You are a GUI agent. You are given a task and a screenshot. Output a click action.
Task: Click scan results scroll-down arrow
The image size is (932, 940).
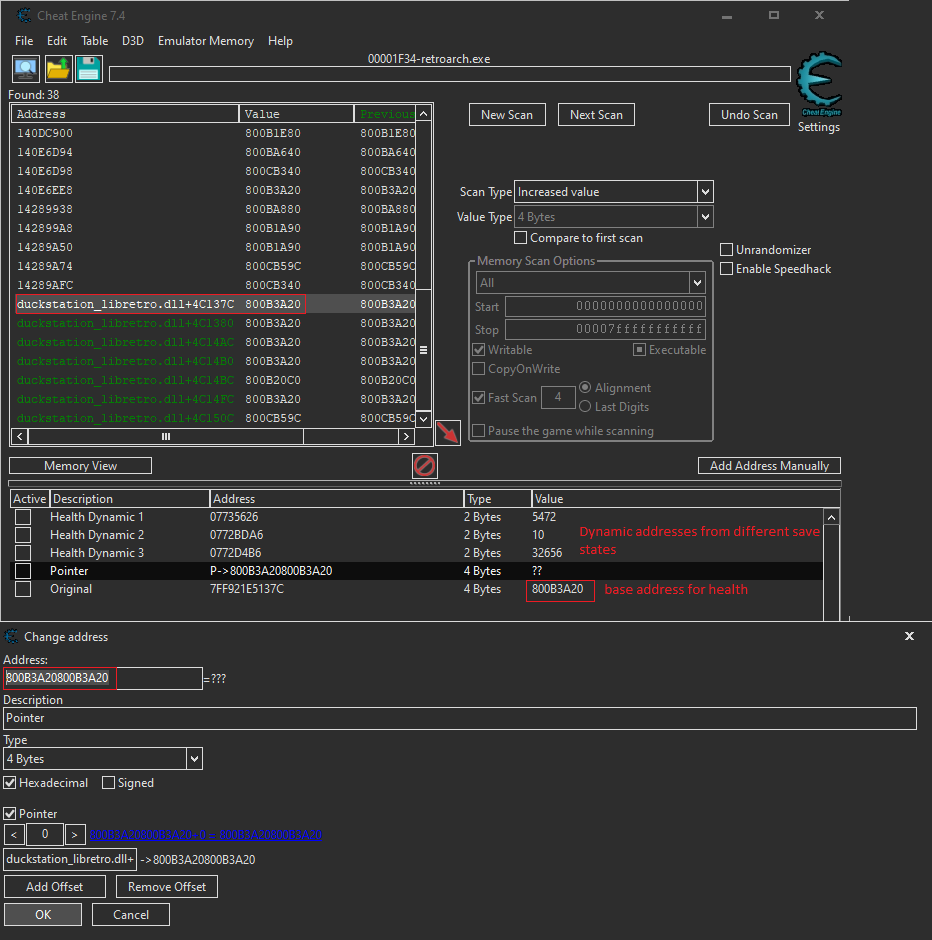(423, 419)
